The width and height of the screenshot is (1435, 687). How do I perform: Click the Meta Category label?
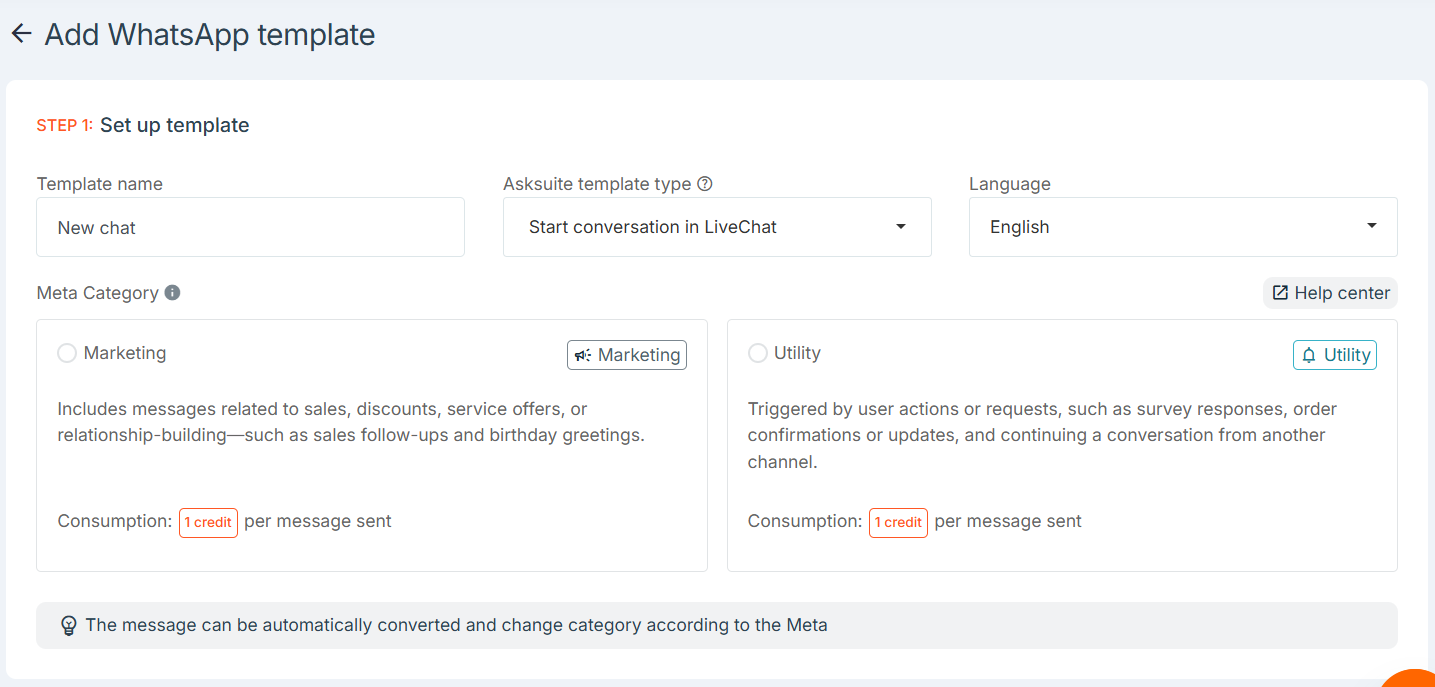(98, 293)
